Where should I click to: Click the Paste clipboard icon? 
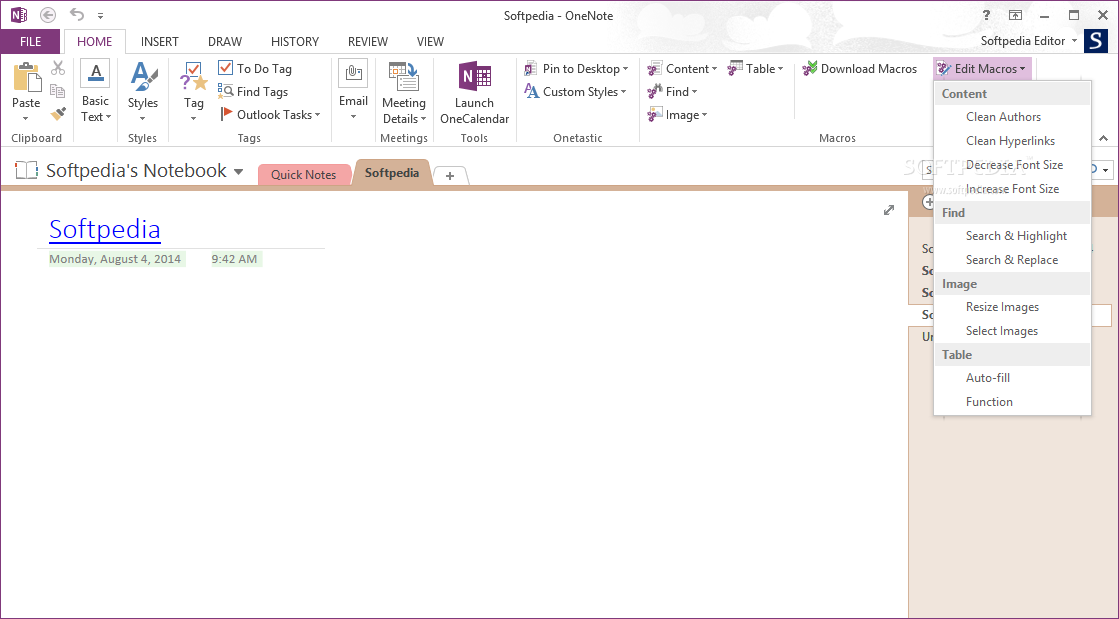26,76
